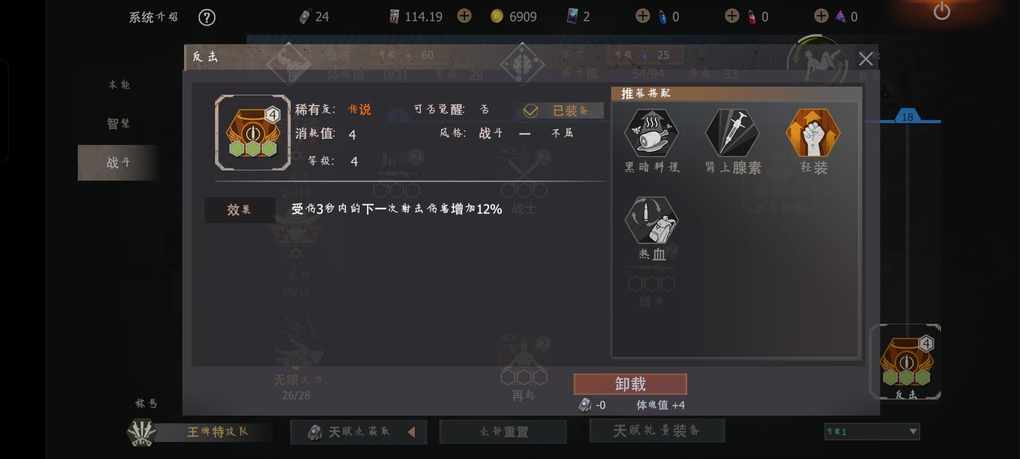
Task: Toggle the 已装备 equipped checkmark
Action: (530, 111)
